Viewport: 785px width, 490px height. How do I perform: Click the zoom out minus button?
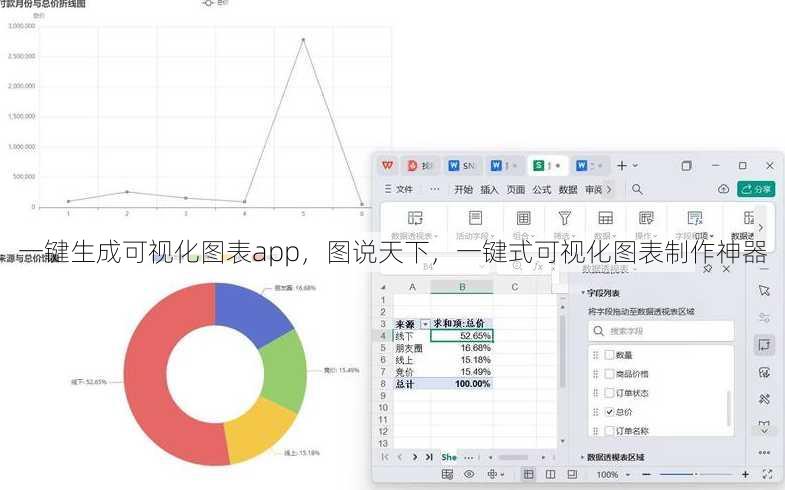point(646,474)
